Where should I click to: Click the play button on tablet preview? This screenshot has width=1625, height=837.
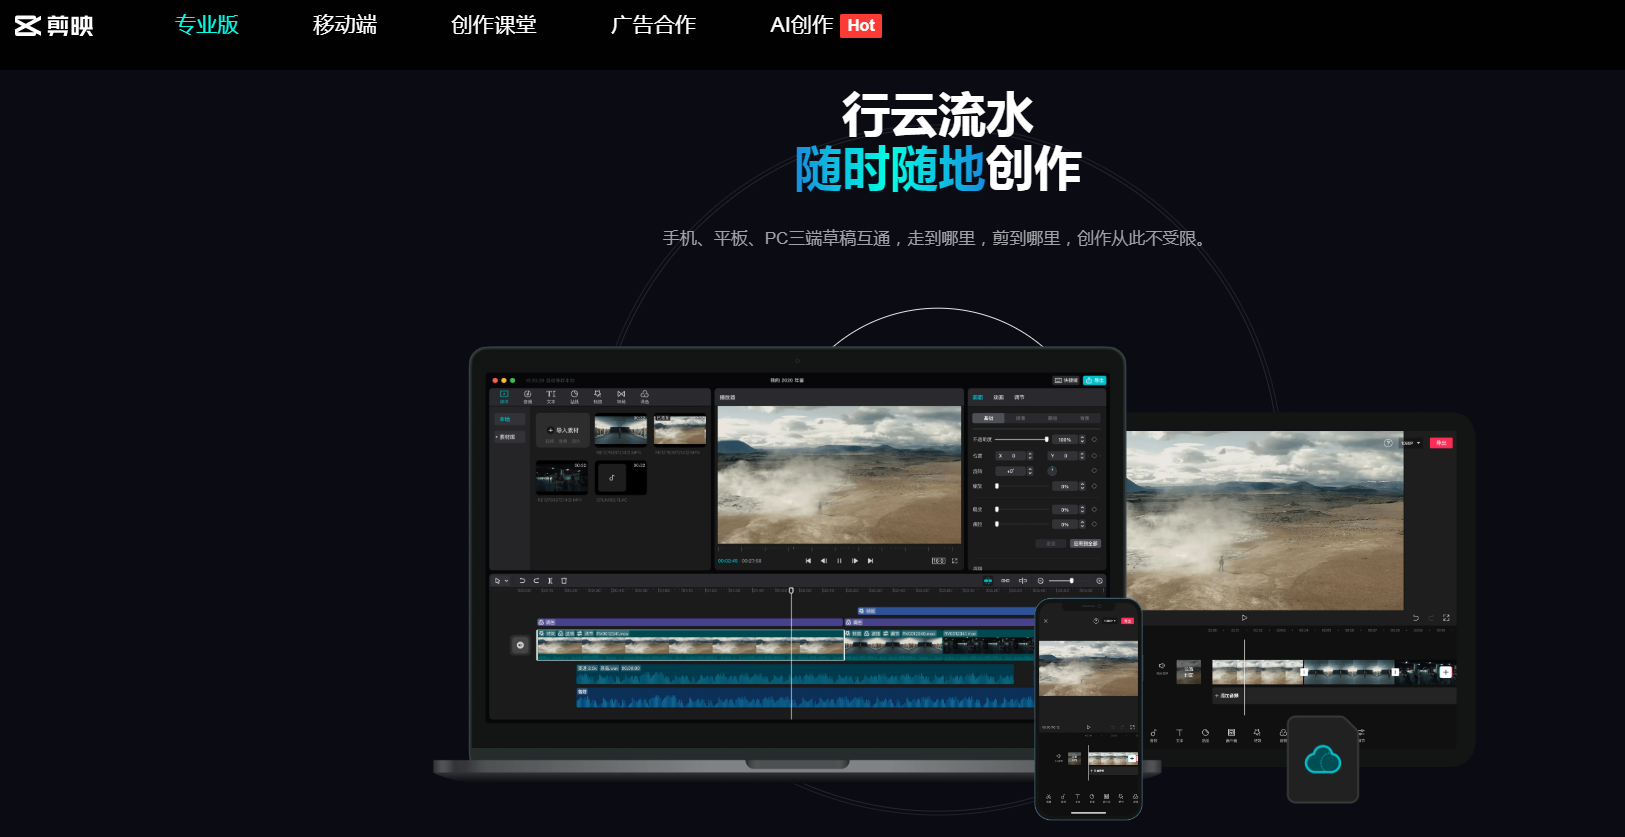coord(1244,618)
